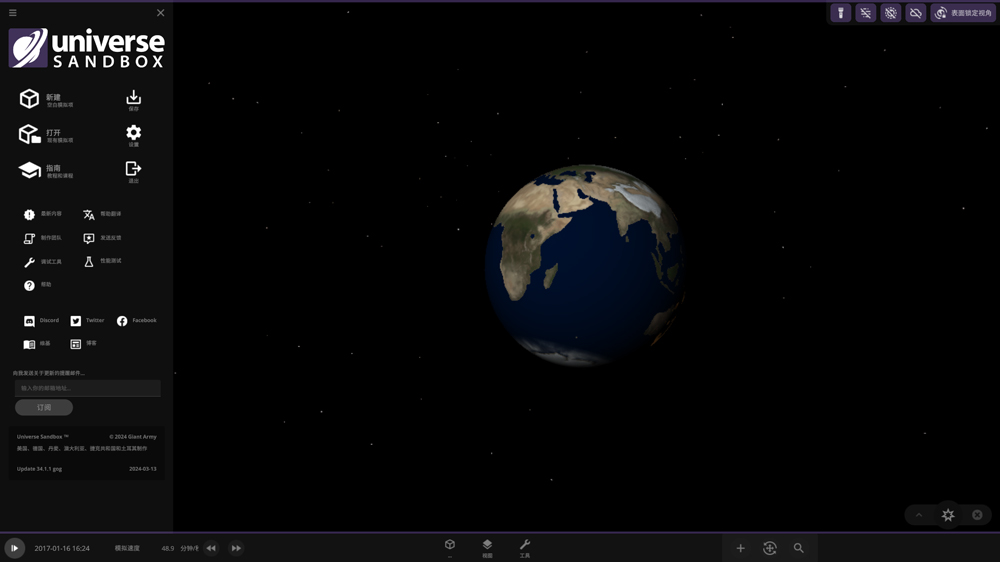Click the exit (退出) icon

[133, 172]
